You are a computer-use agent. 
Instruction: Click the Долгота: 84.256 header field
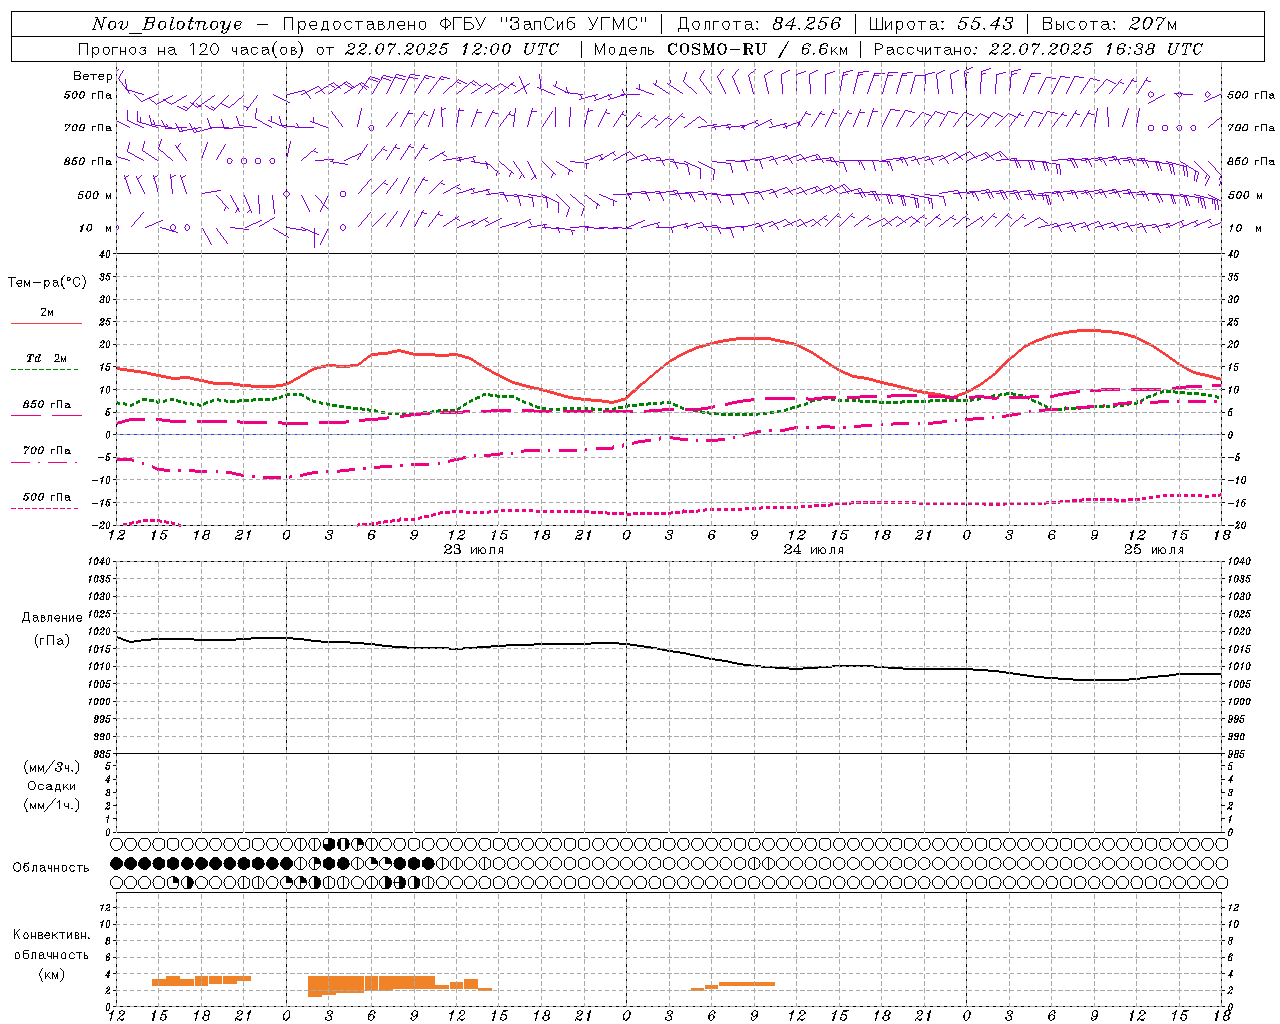point(759,24)
